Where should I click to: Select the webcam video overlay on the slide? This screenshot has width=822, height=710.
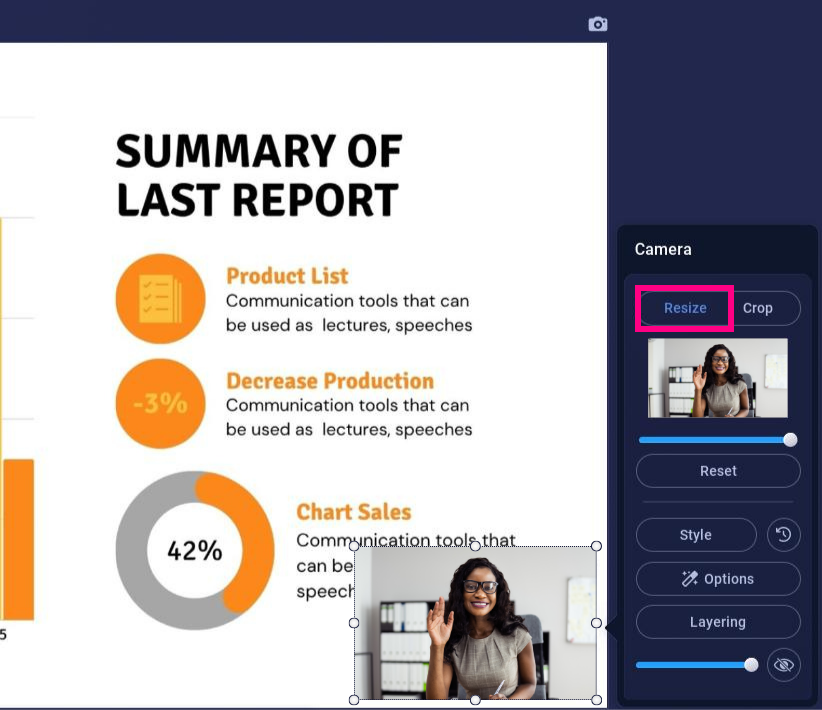click(x=475, y=623)
